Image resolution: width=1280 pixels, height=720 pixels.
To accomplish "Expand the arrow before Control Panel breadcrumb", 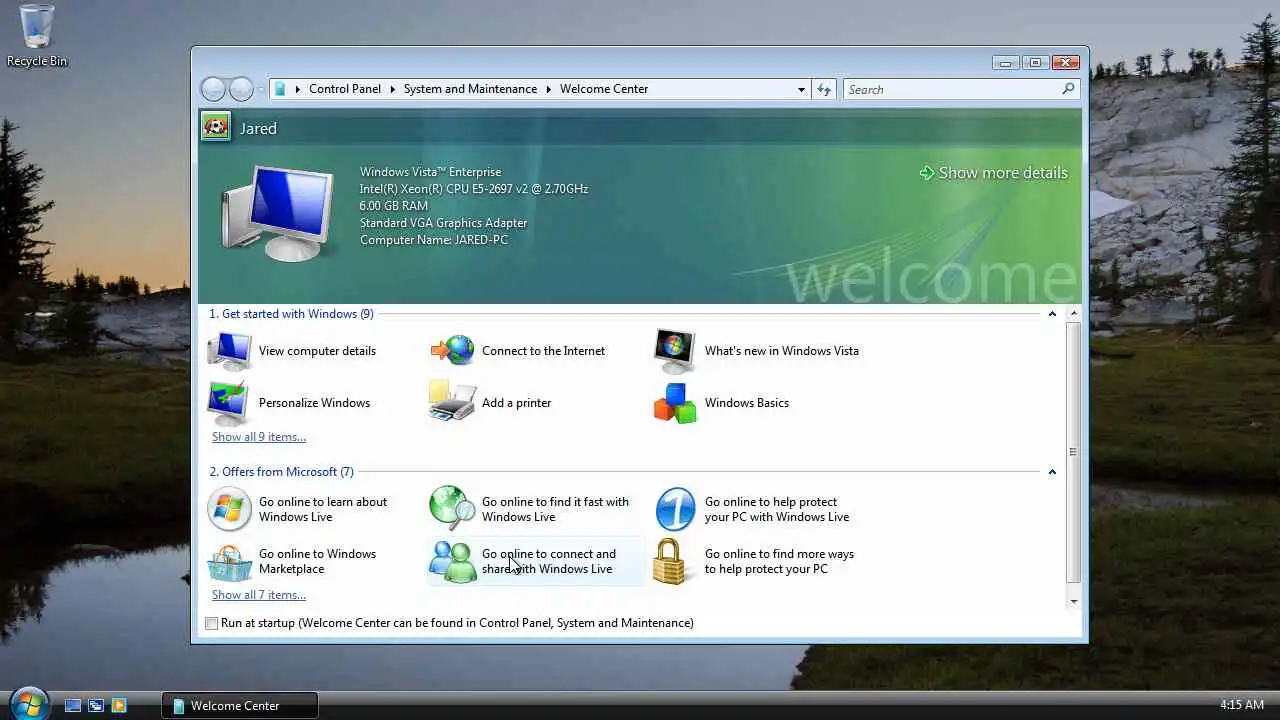I will click(297, 89).
